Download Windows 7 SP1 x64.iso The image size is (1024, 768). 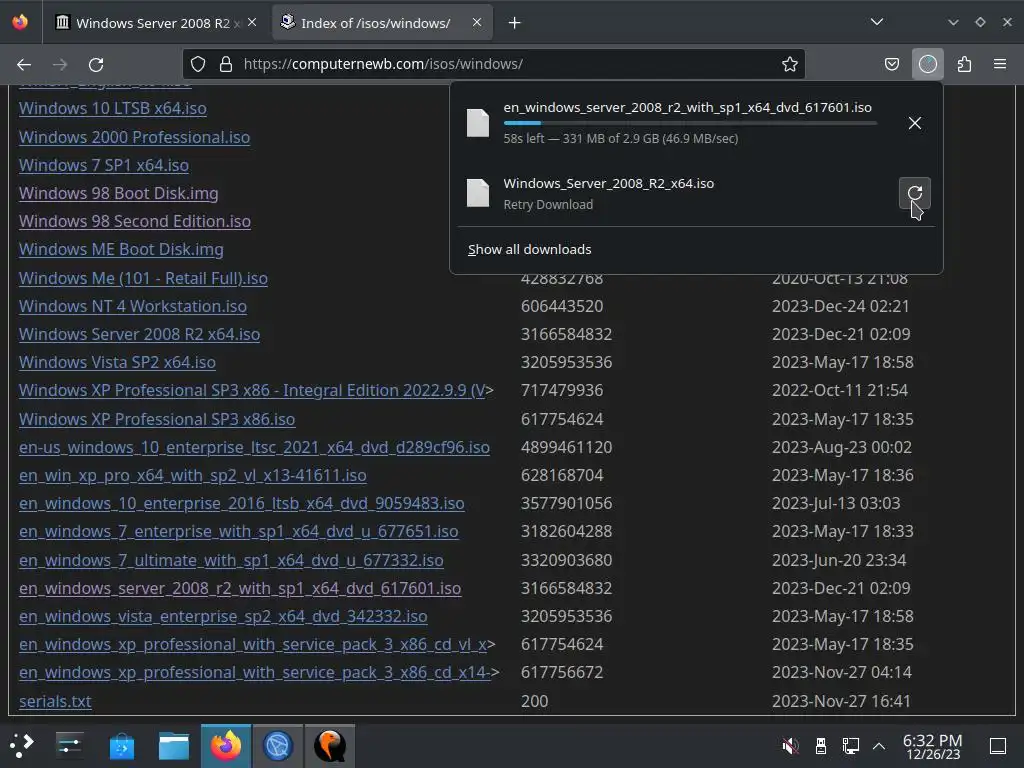pyautogui.click(x=104, y=165)
